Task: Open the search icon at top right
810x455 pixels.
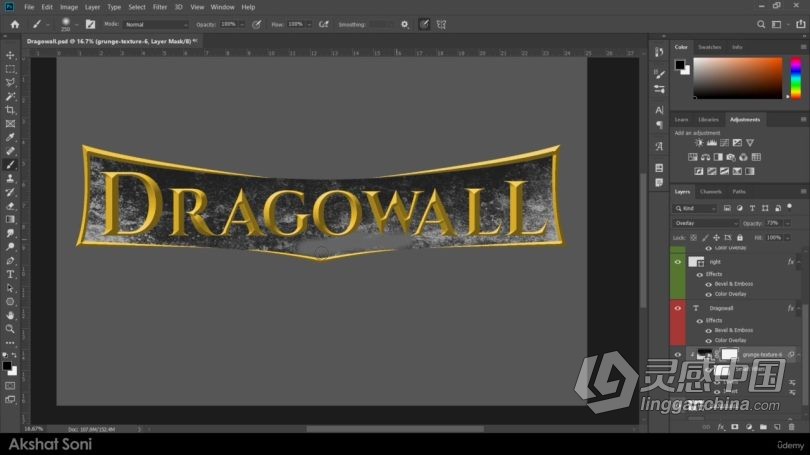Action: click(761, 24)
